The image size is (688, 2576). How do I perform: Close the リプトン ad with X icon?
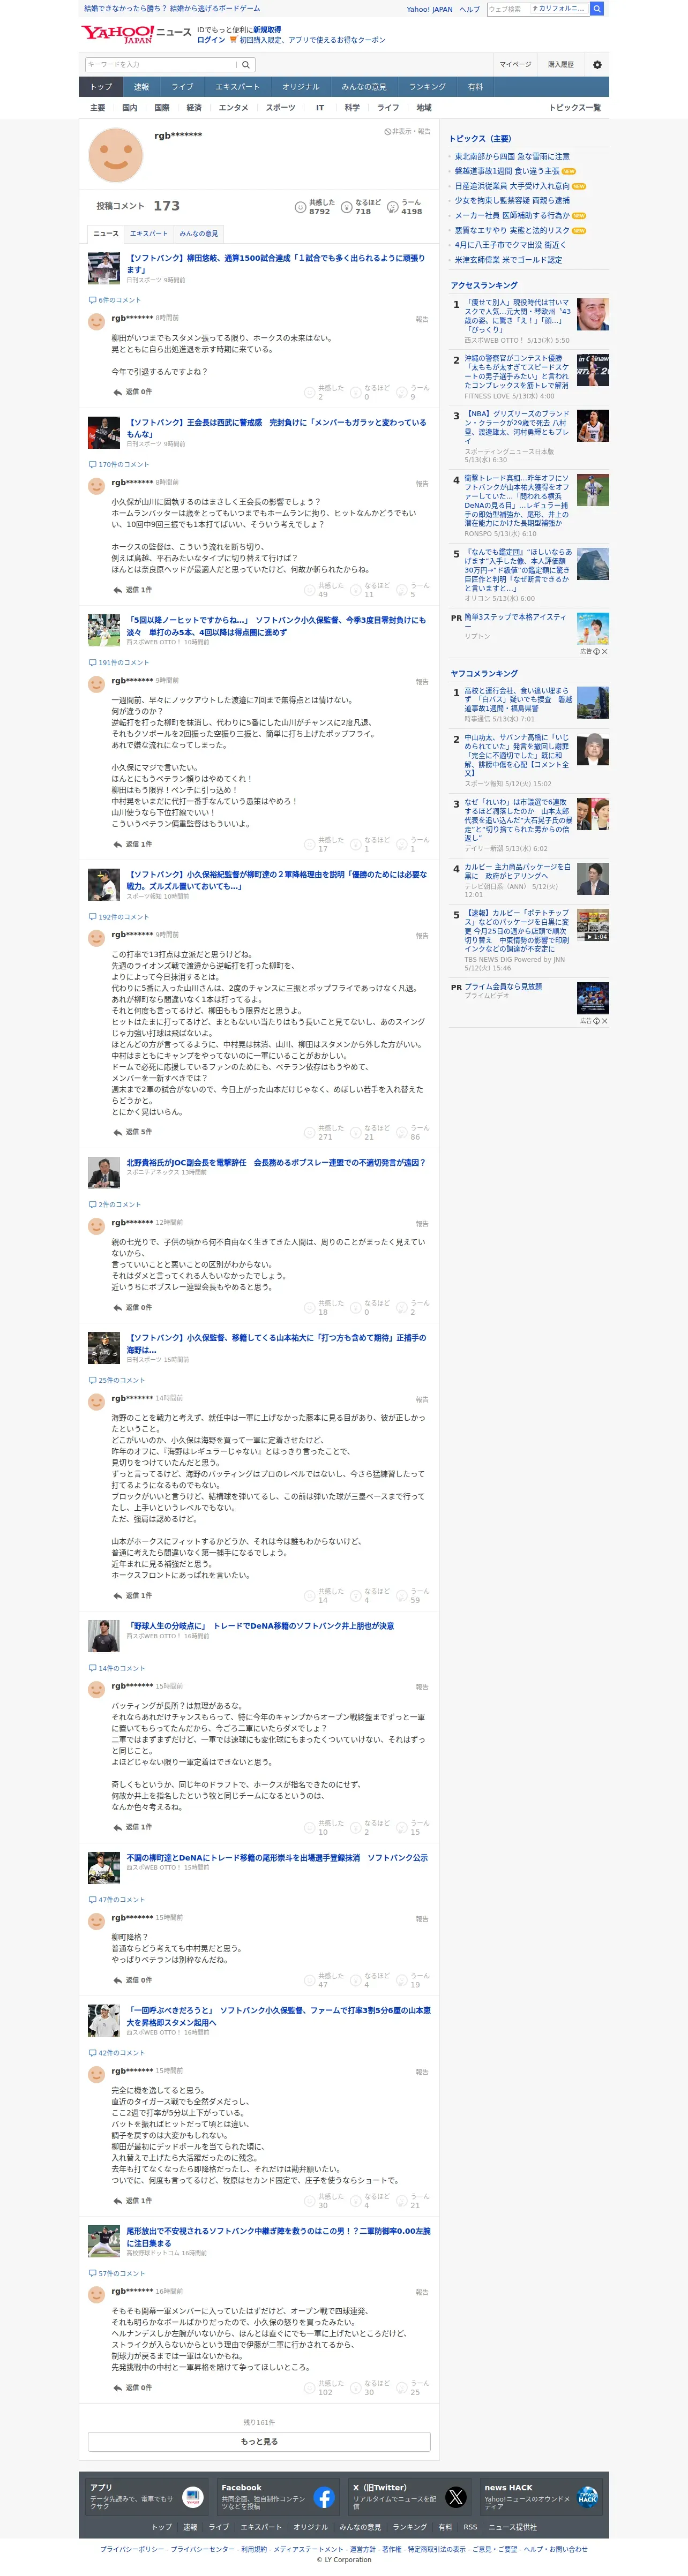click(604, 651)
